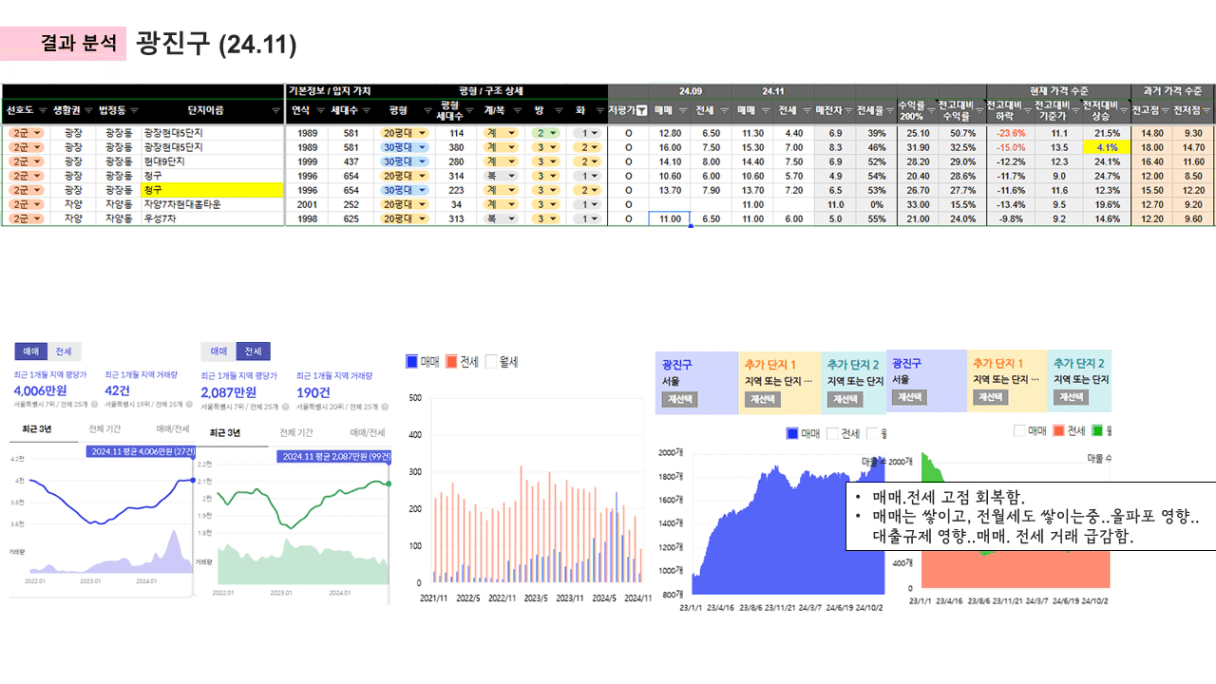Viewport: 1216px width, 684px height.
Task: Click the active filter icon on 저평가
Action: click(x=641, y=110)
